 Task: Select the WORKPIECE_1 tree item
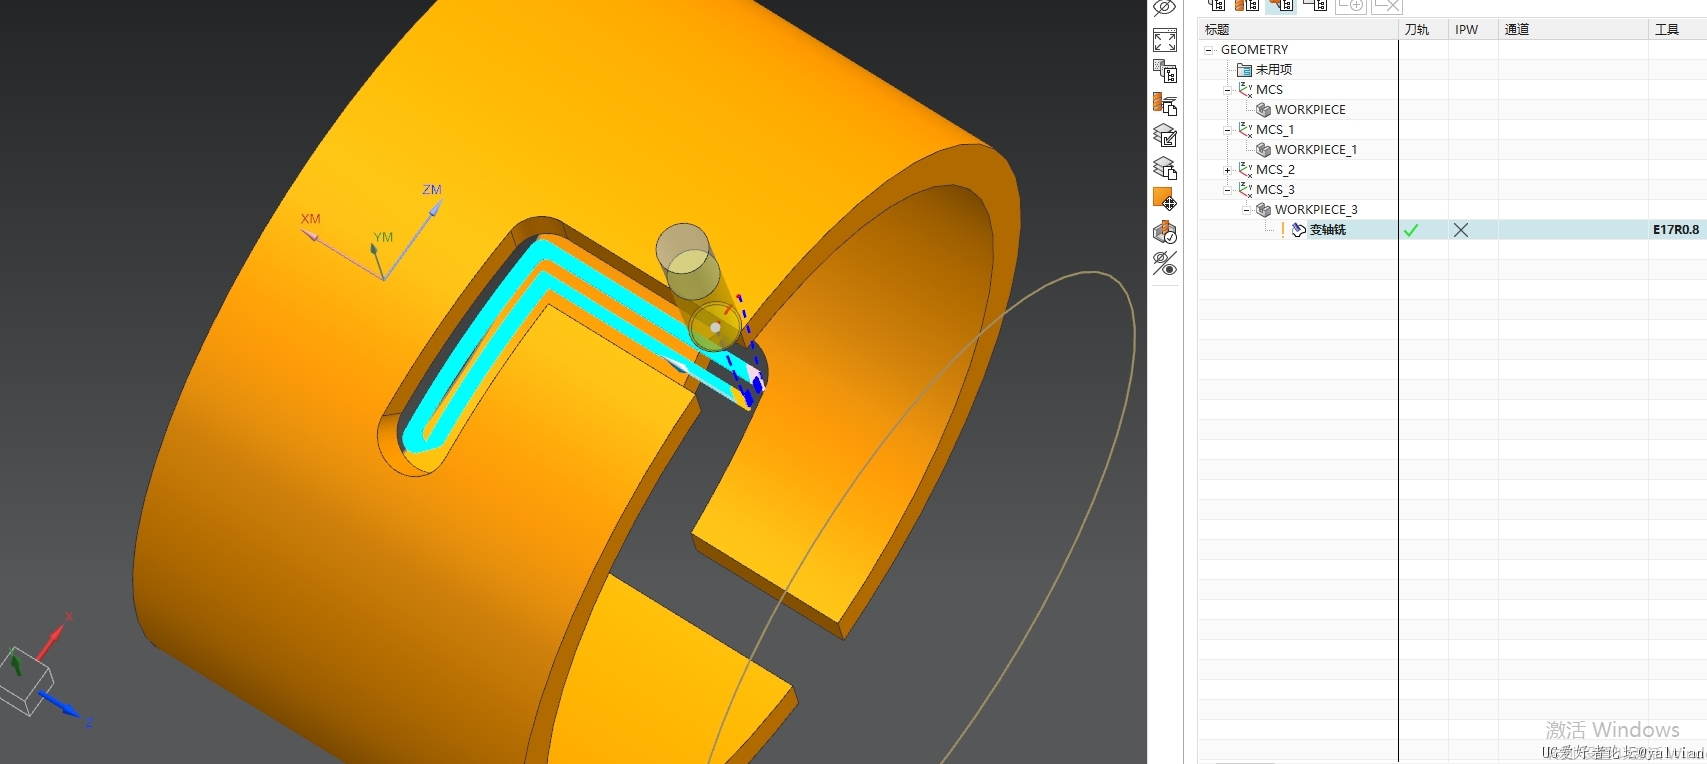click(1316, 150)
